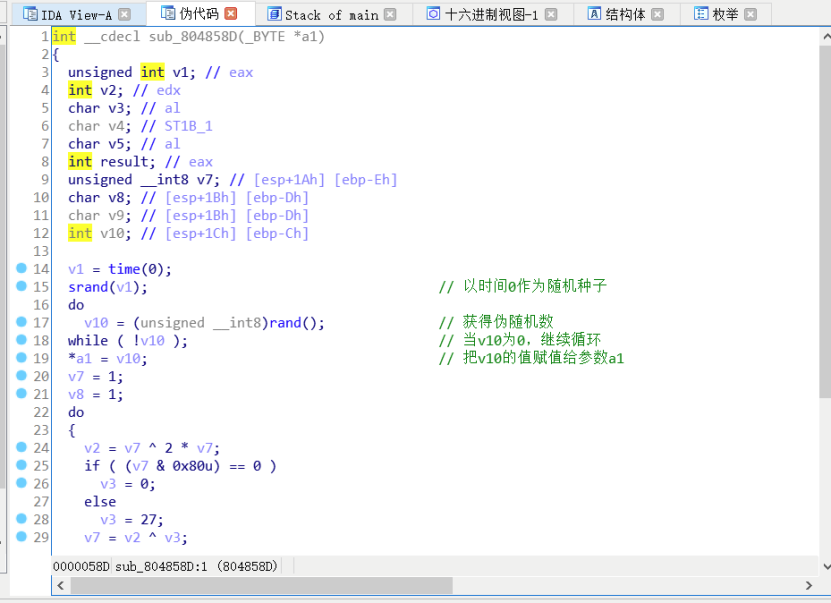Click the horizontal scrollbar right arrow
Image resolution: width=831 pixels, height=603 pixels.
pyautogui.click(x=809, y=585)
